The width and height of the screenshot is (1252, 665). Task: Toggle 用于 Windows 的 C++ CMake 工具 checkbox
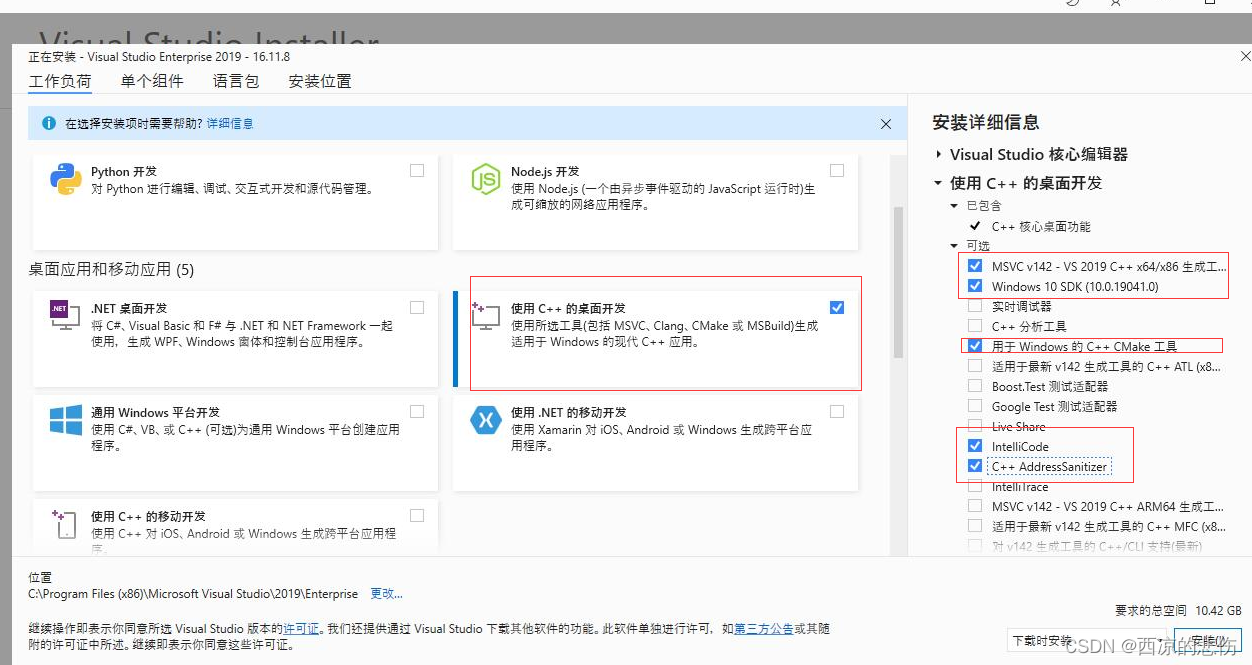975,346
